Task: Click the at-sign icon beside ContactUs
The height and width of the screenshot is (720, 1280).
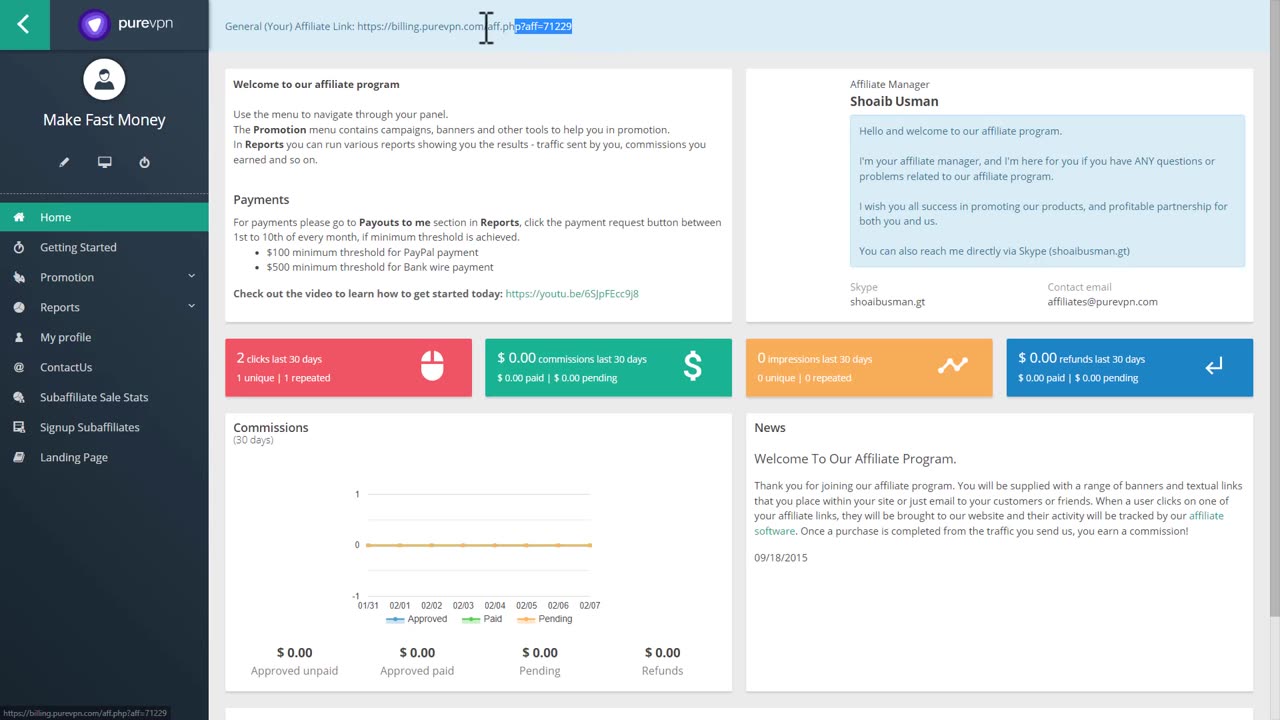Action: [19, 367]
